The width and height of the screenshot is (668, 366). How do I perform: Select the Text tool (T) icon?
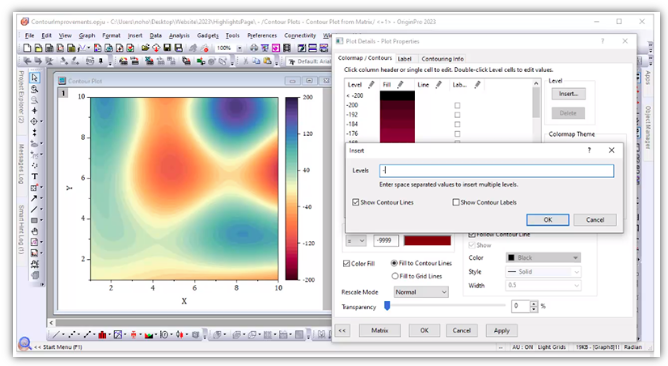click(35, 176)
